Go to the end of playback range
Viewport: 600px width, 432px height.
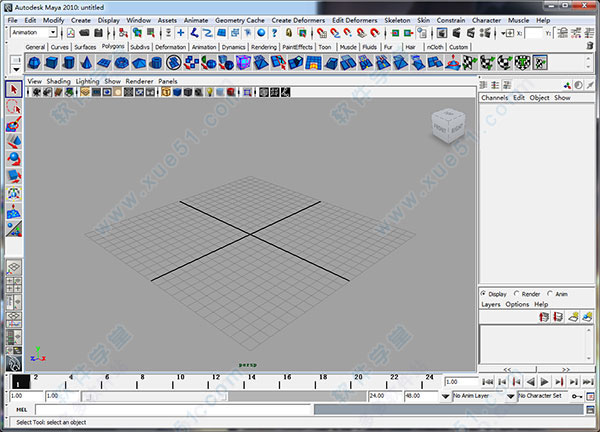coord(587,381)
